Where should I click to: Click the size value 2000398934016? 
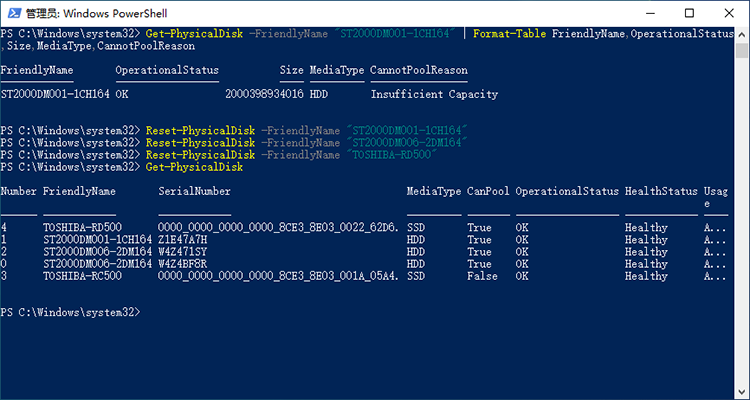(x=264, y=94)
